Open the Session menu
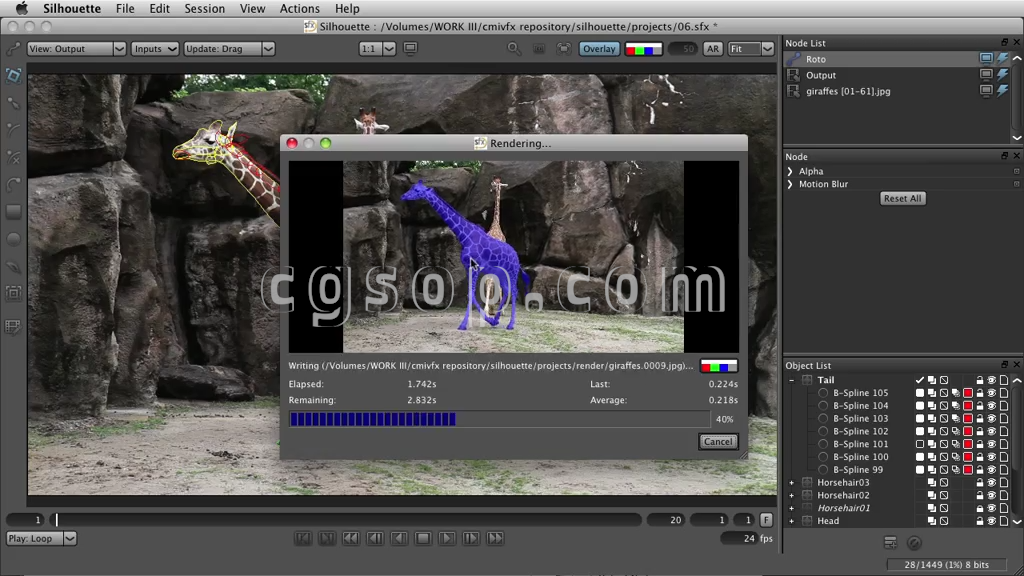Viewport: 1024px width, 576px height. (x=204, y=8)
